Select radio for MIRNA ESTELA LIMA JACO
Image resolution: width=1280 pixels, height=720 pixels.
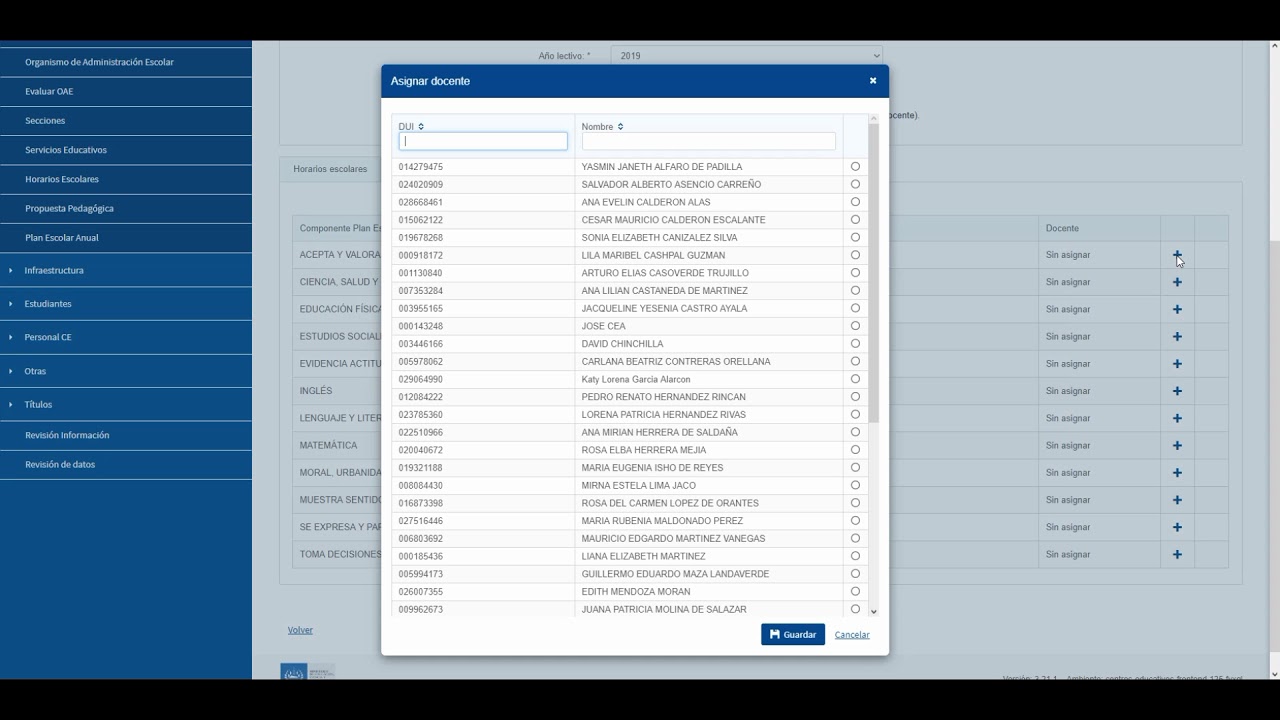[855, 485]
